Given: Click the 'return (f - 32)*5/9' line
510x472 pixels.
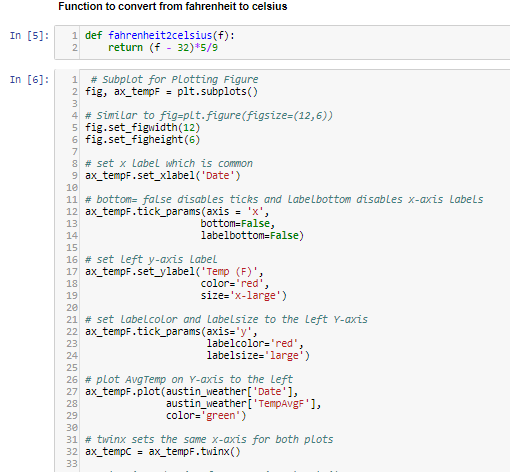Looking at the screenshot, I should (x=163, y=47).
